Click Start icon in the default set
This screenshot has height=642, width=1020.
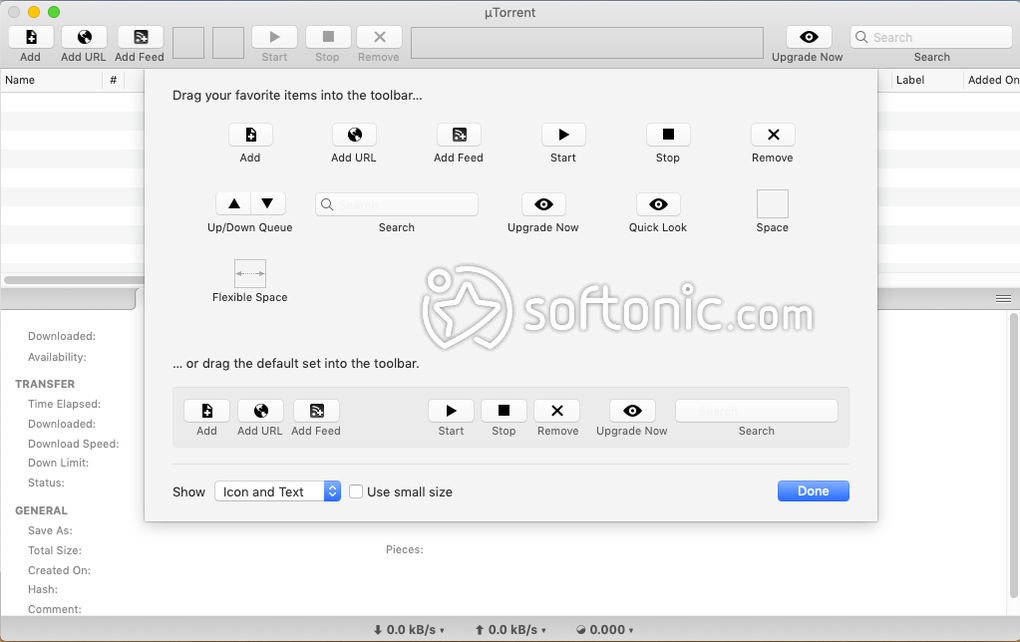click(x=451, y=410)
